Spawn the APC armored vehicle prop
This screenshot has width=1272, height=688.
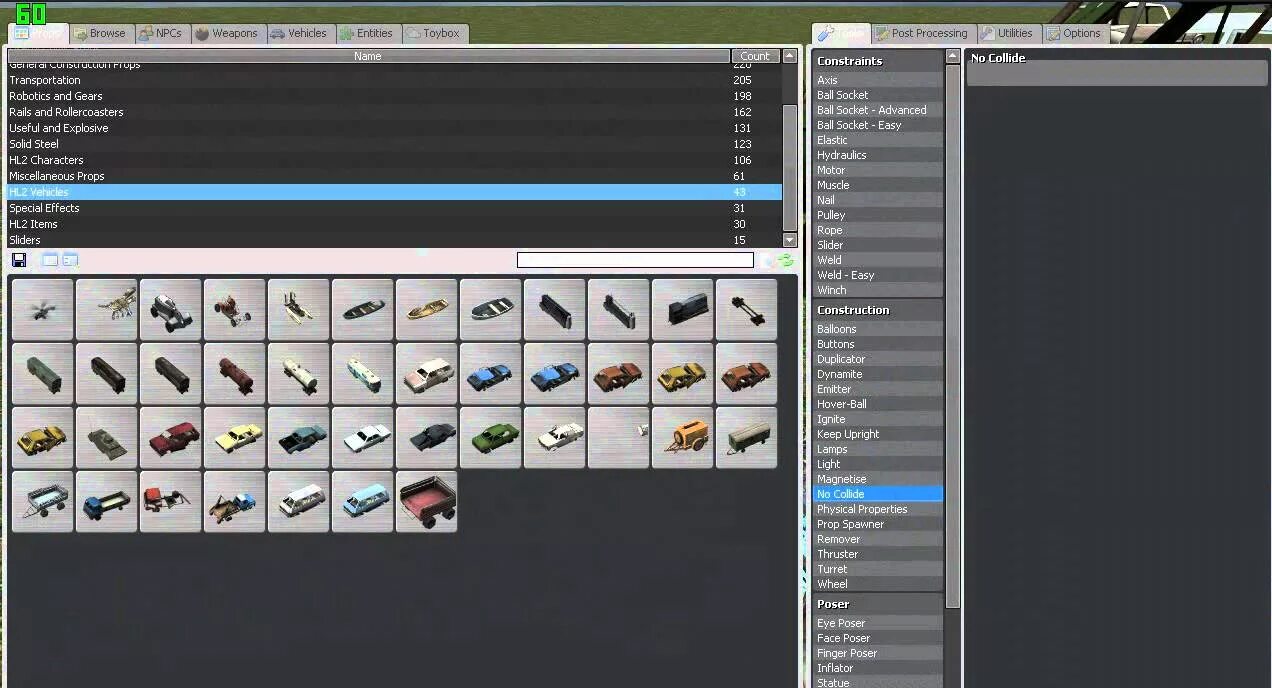[x=107, y=438]
